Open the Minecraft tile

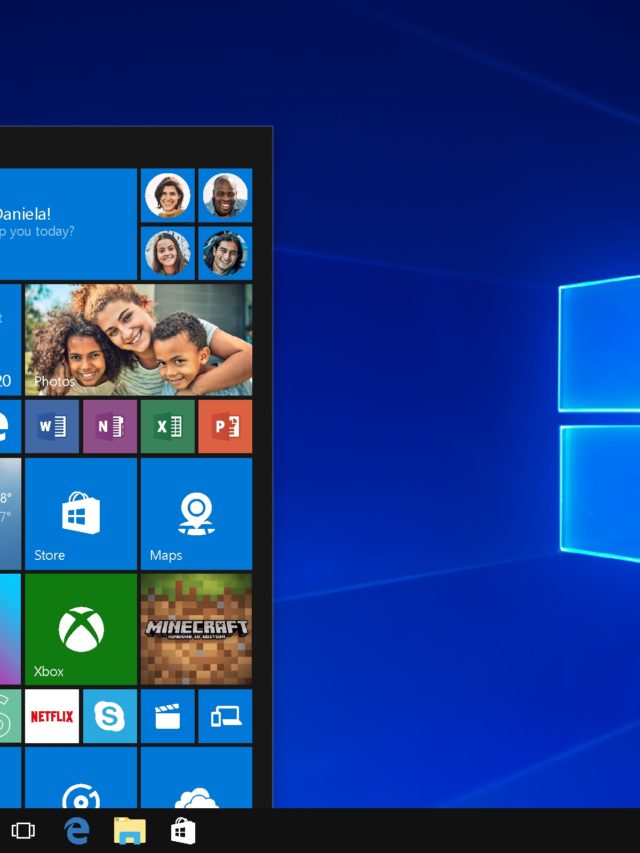coord(196,629)
